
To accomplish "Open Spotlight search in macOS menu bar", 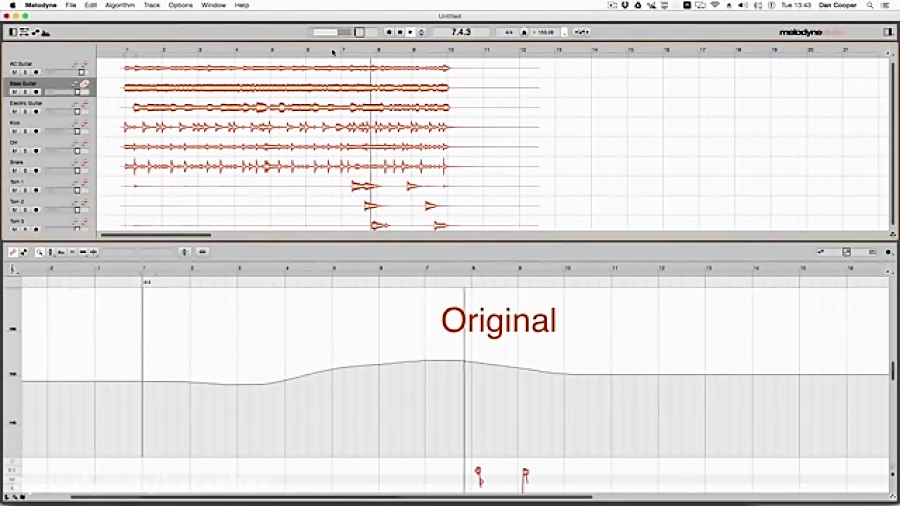I will (x=870, y=5).
